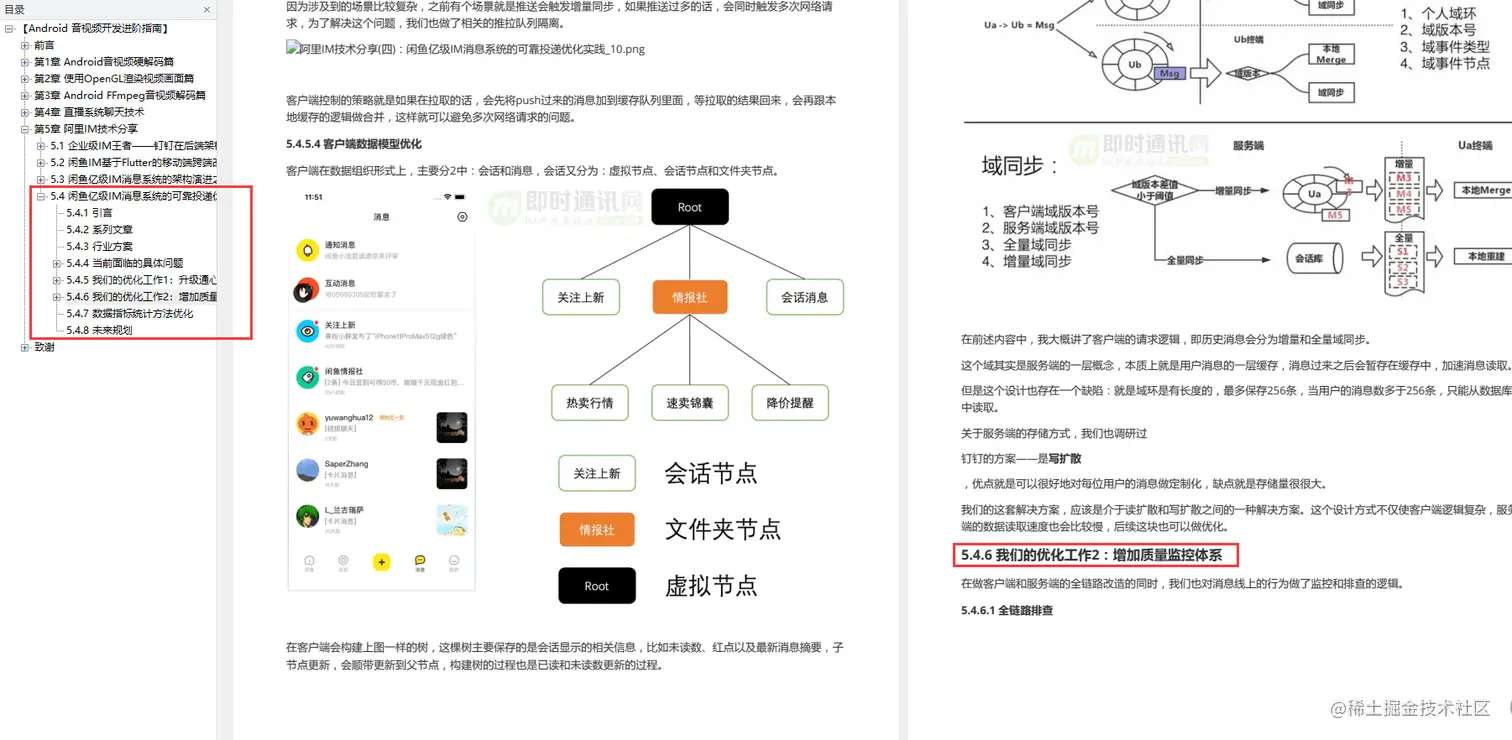This screenshot has width=1512, height=740.
Task: Jump to 5.4.5 我们的优化工作1
Action: 142,280
